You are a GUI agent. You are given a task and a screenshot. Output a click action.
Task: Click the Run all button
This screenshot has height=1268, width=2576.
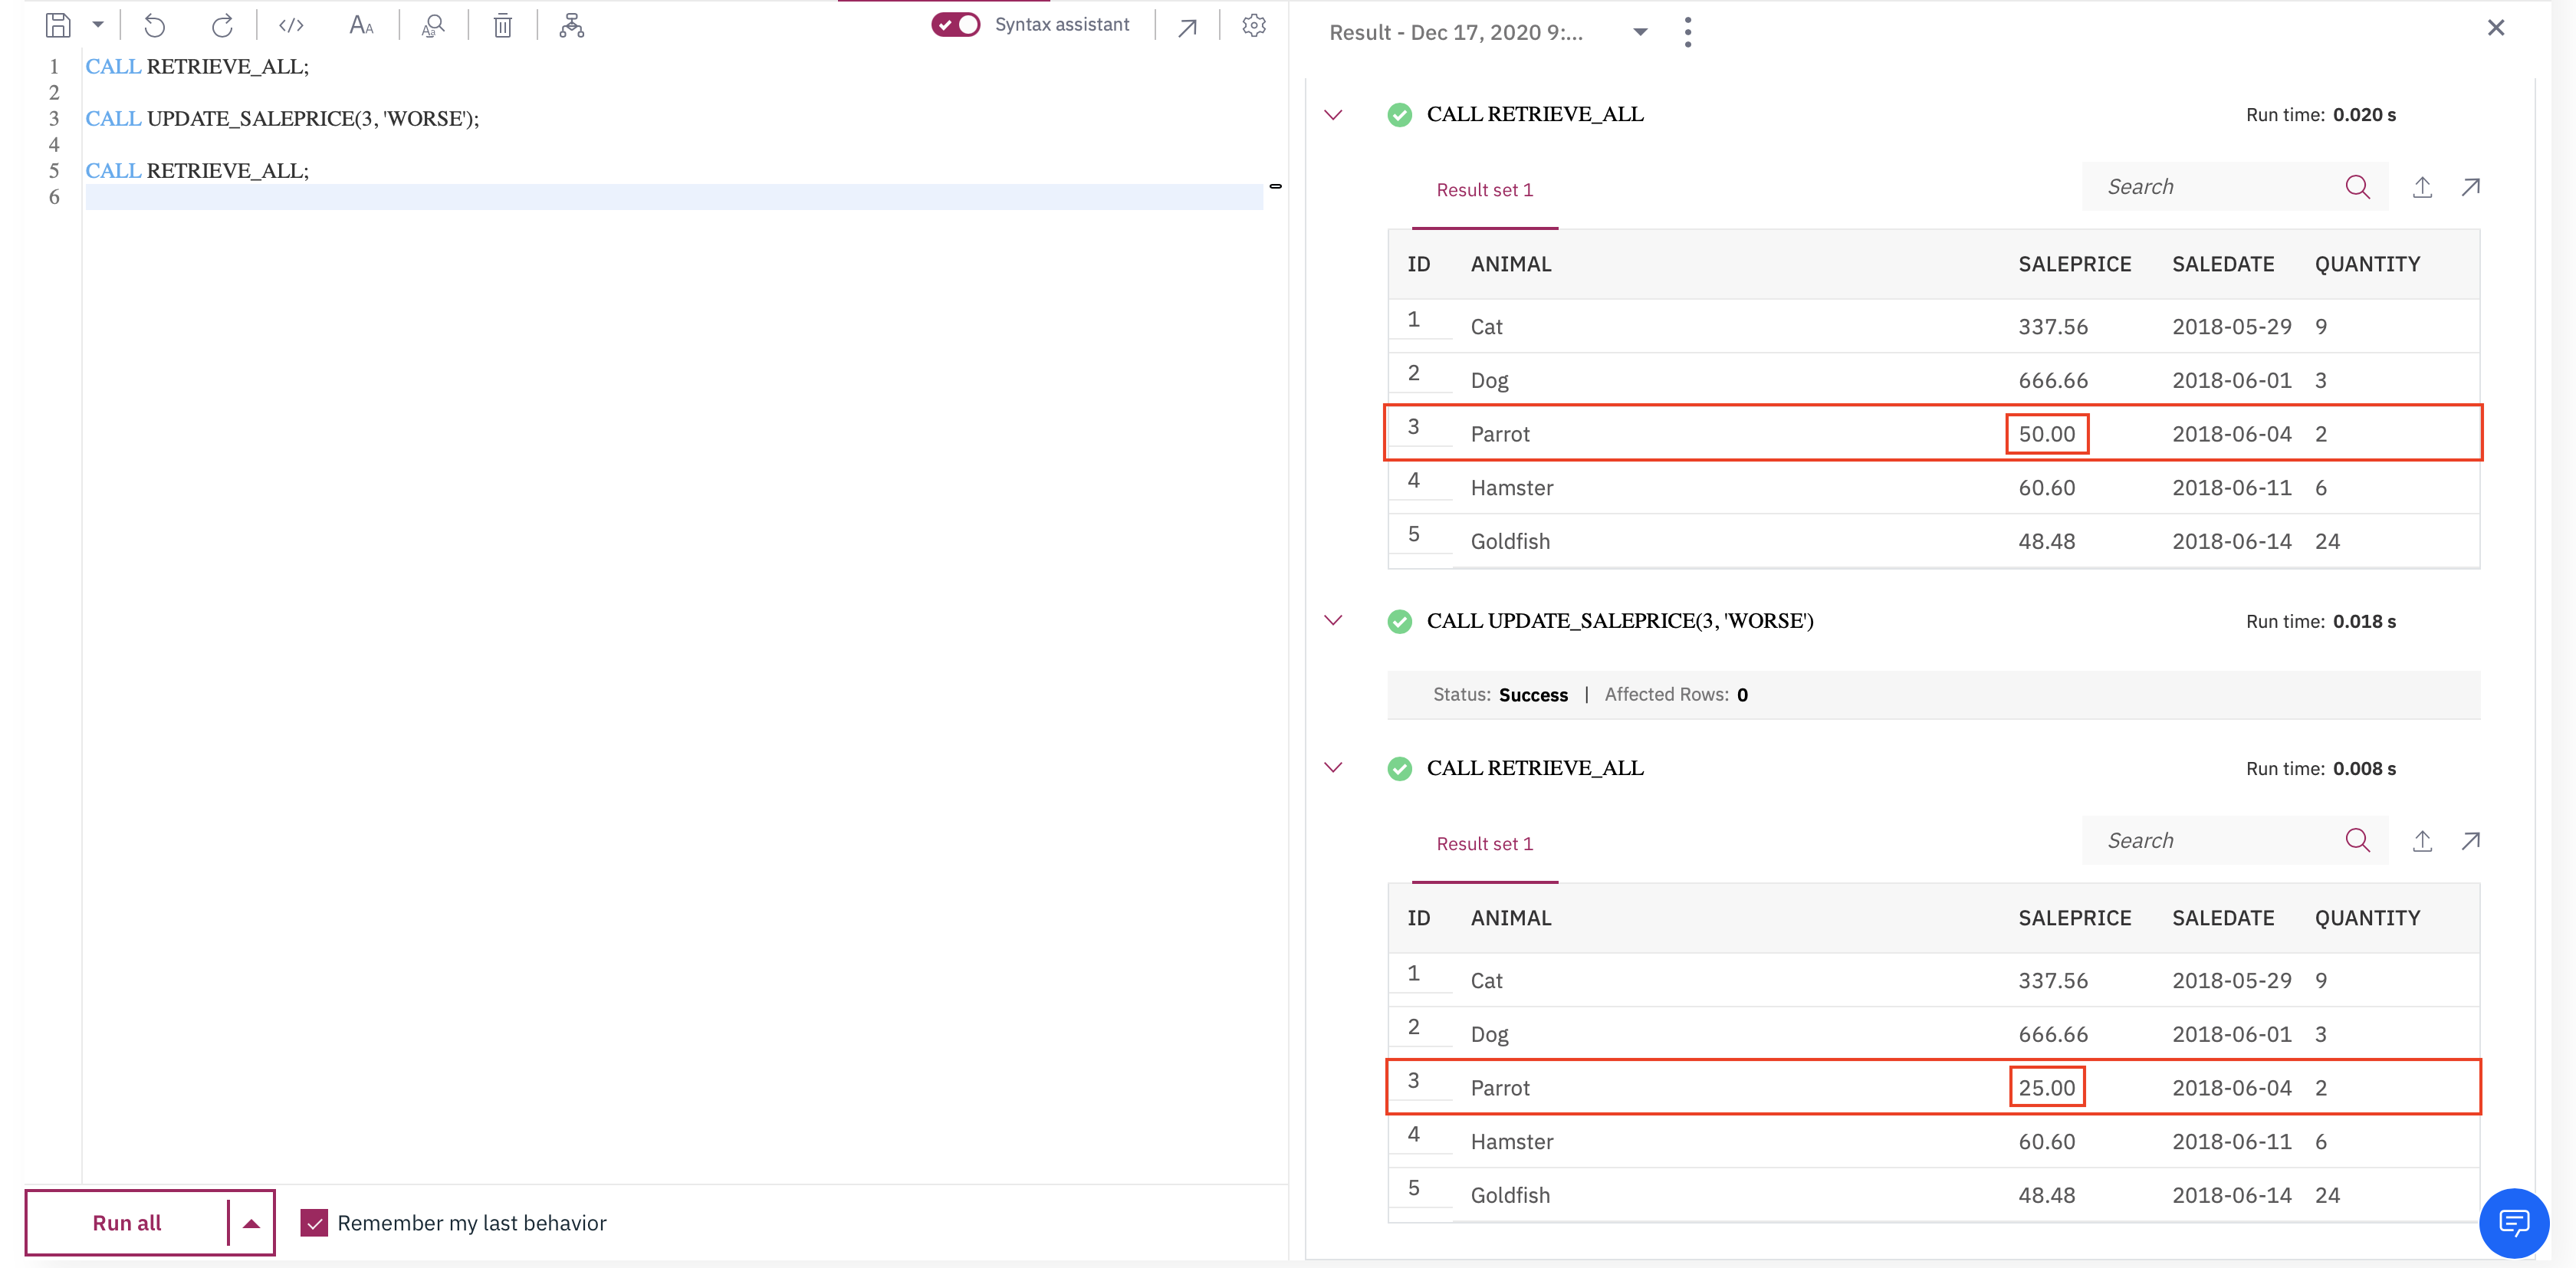[x=127, y=1222]
